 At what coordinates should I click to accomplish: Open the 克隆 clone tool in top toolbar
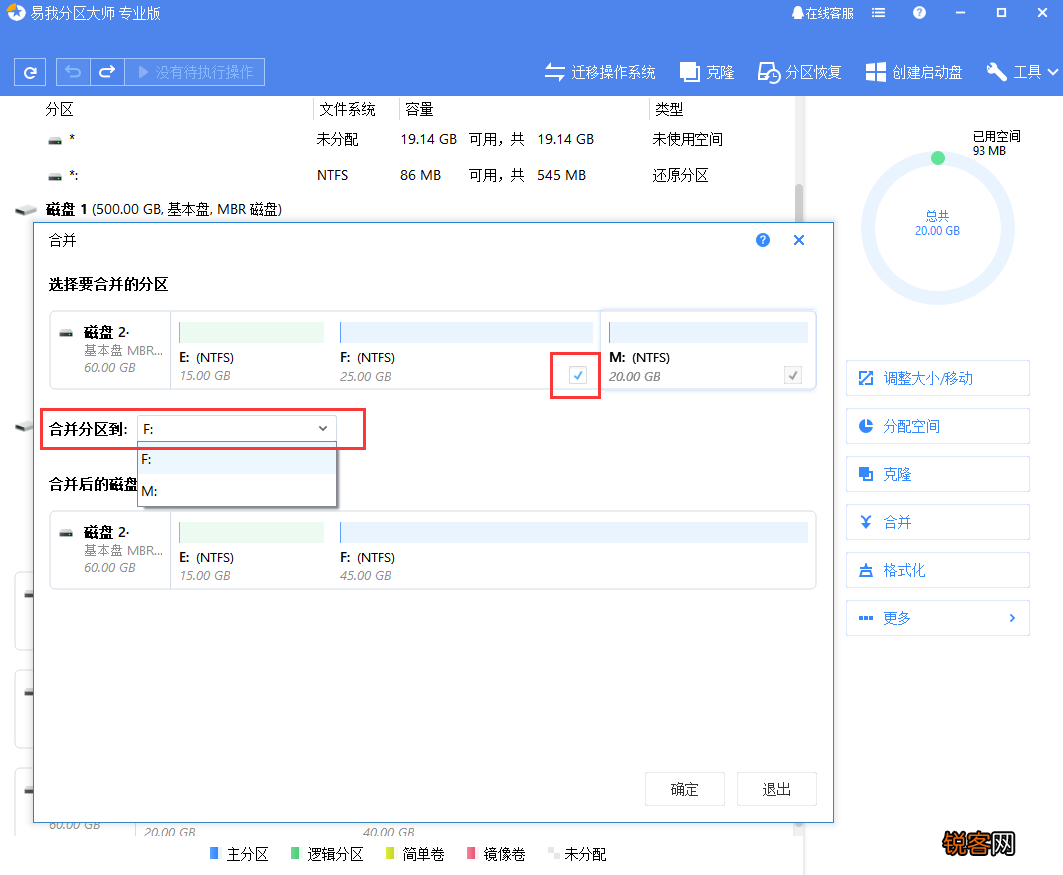[707, 72]
